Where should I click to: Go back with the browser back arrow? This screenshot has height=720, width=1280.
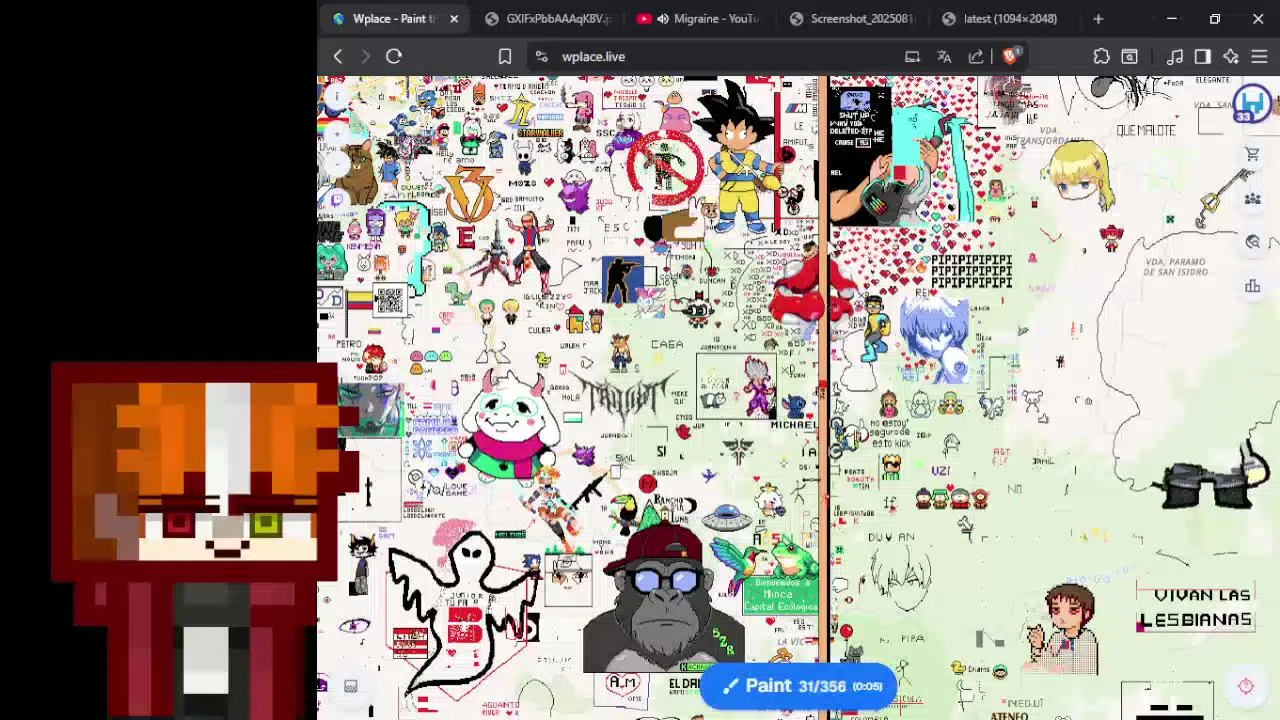[338, 57]
